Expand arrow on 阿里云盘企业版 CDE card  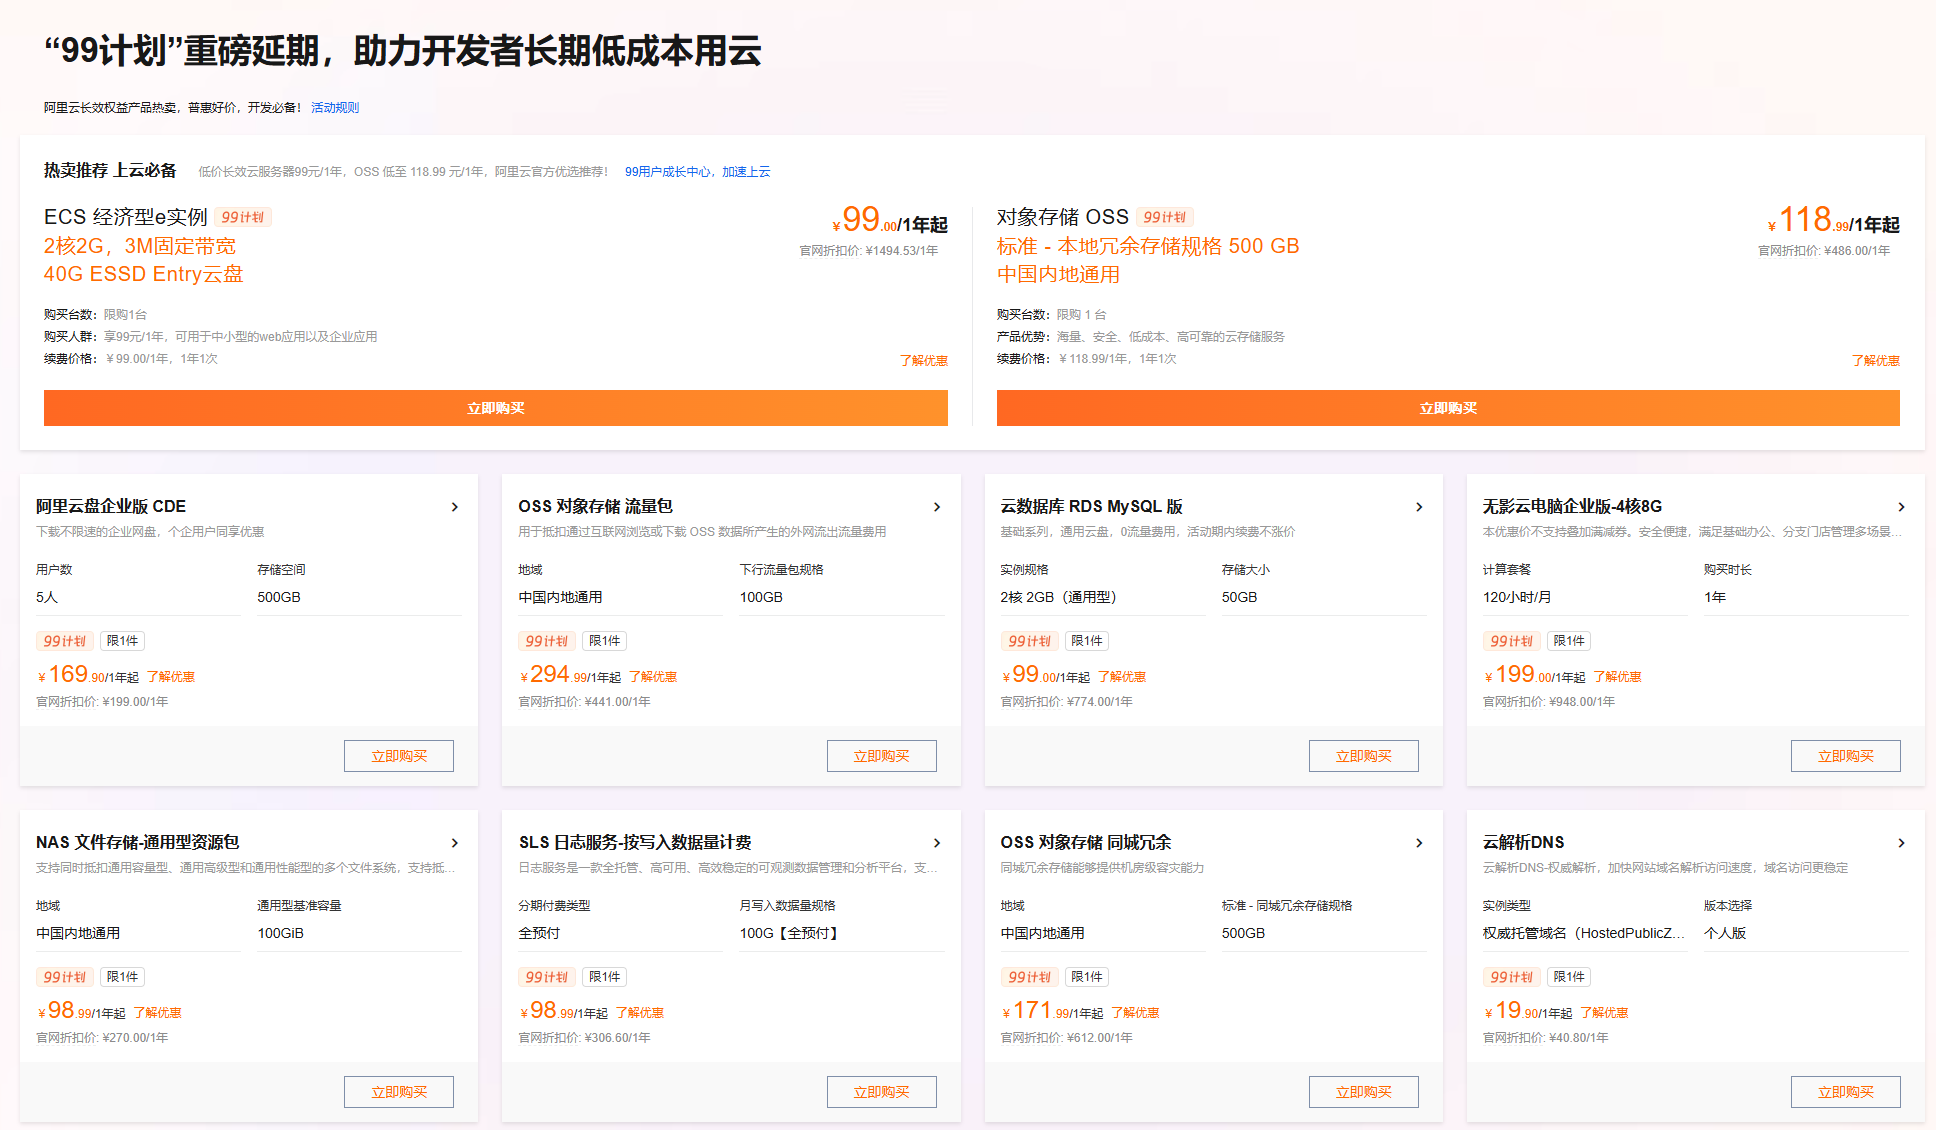455,507
